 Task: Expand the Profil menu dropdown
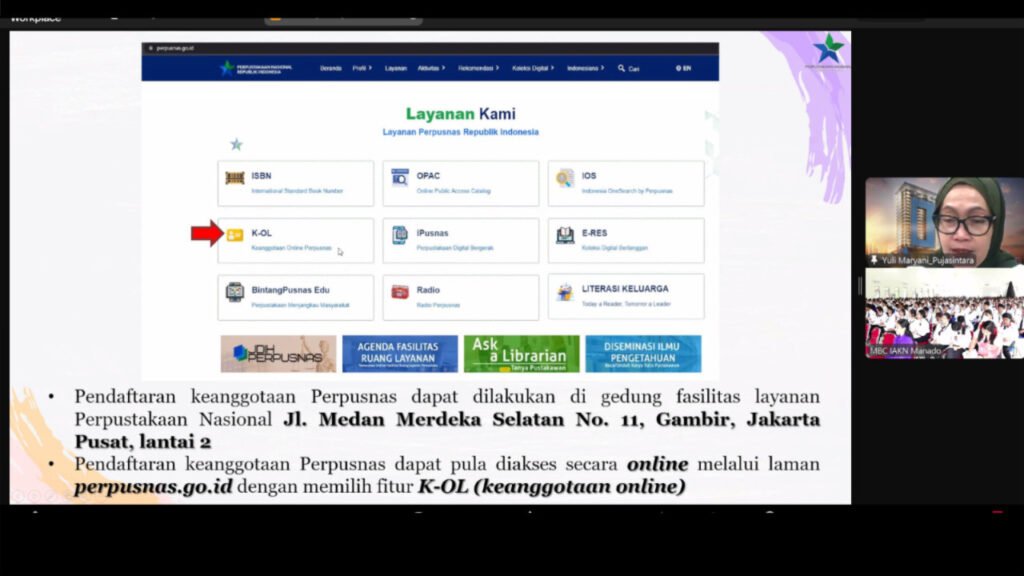361,68
